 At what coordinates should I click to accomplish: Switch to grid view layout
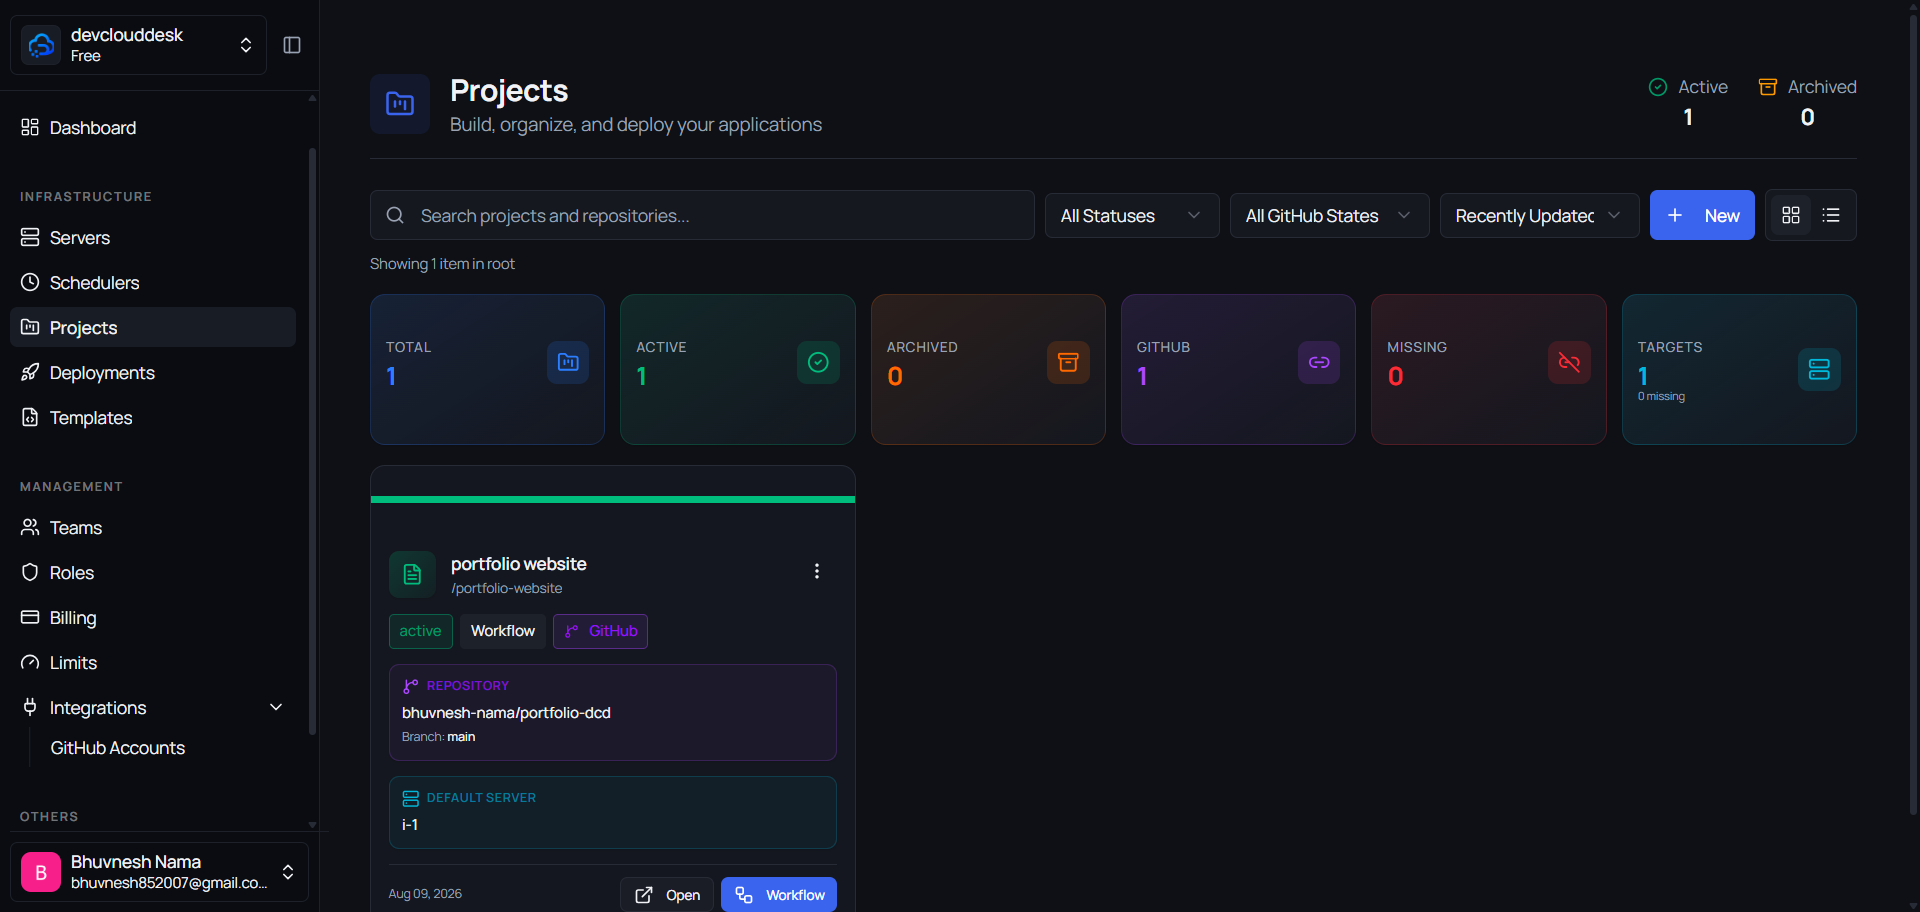tap(1791, 215)
